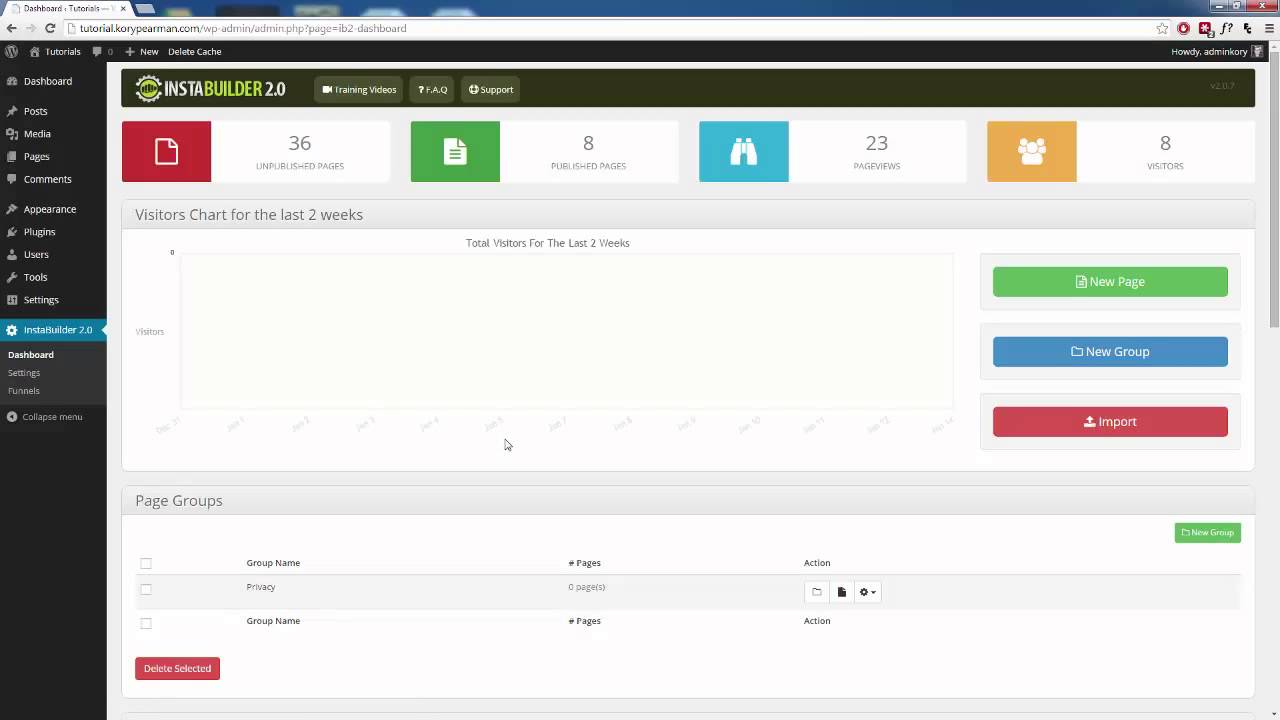Collapse the WordPress sidebar menu
This screenshot has width=1280, height=720.
45,417
